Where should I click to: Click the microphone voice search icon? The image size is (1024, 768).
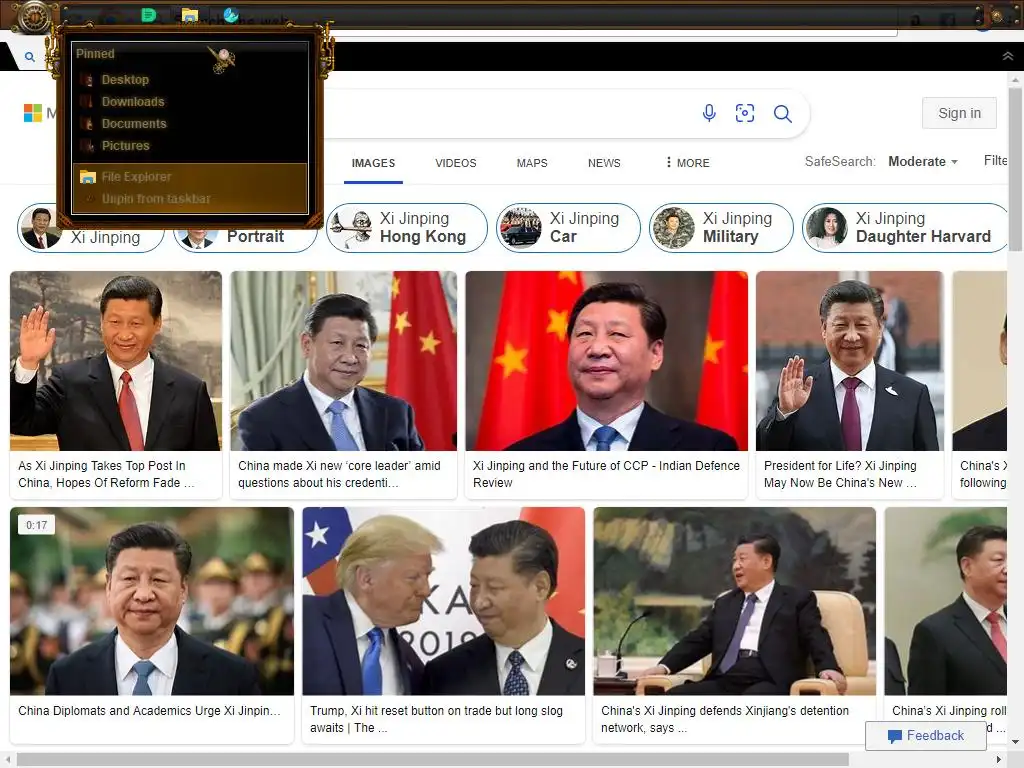(x=709, y=113)
